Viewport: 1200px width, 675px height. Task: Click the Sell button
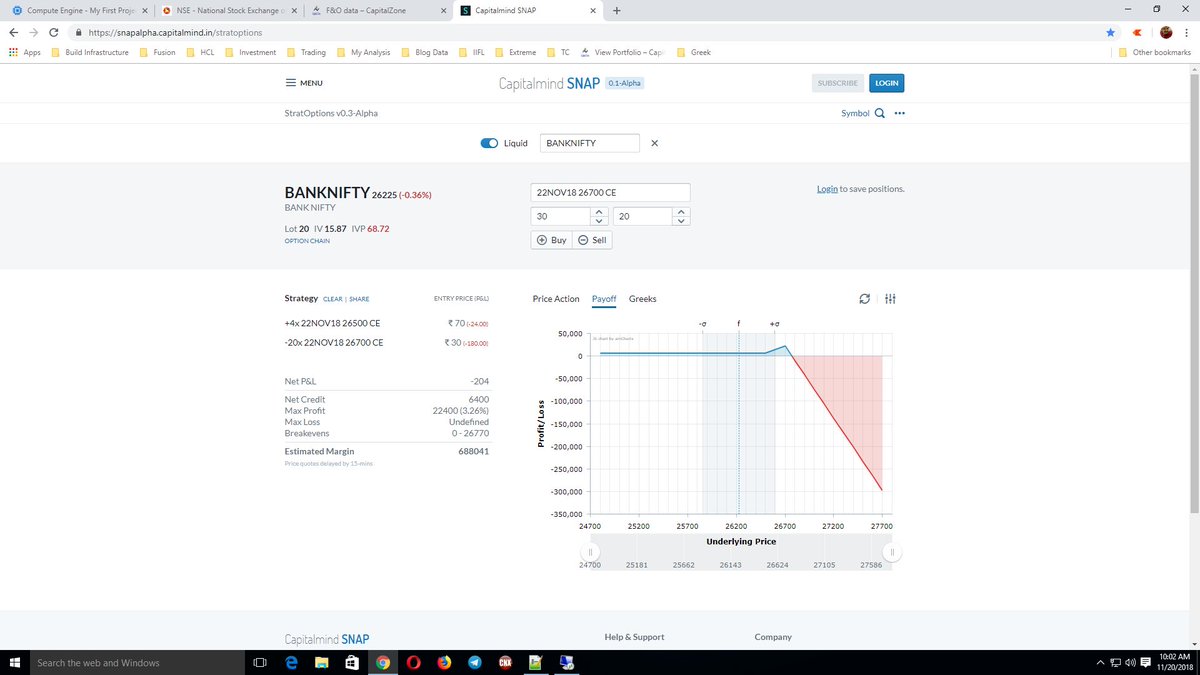point(592,240)
